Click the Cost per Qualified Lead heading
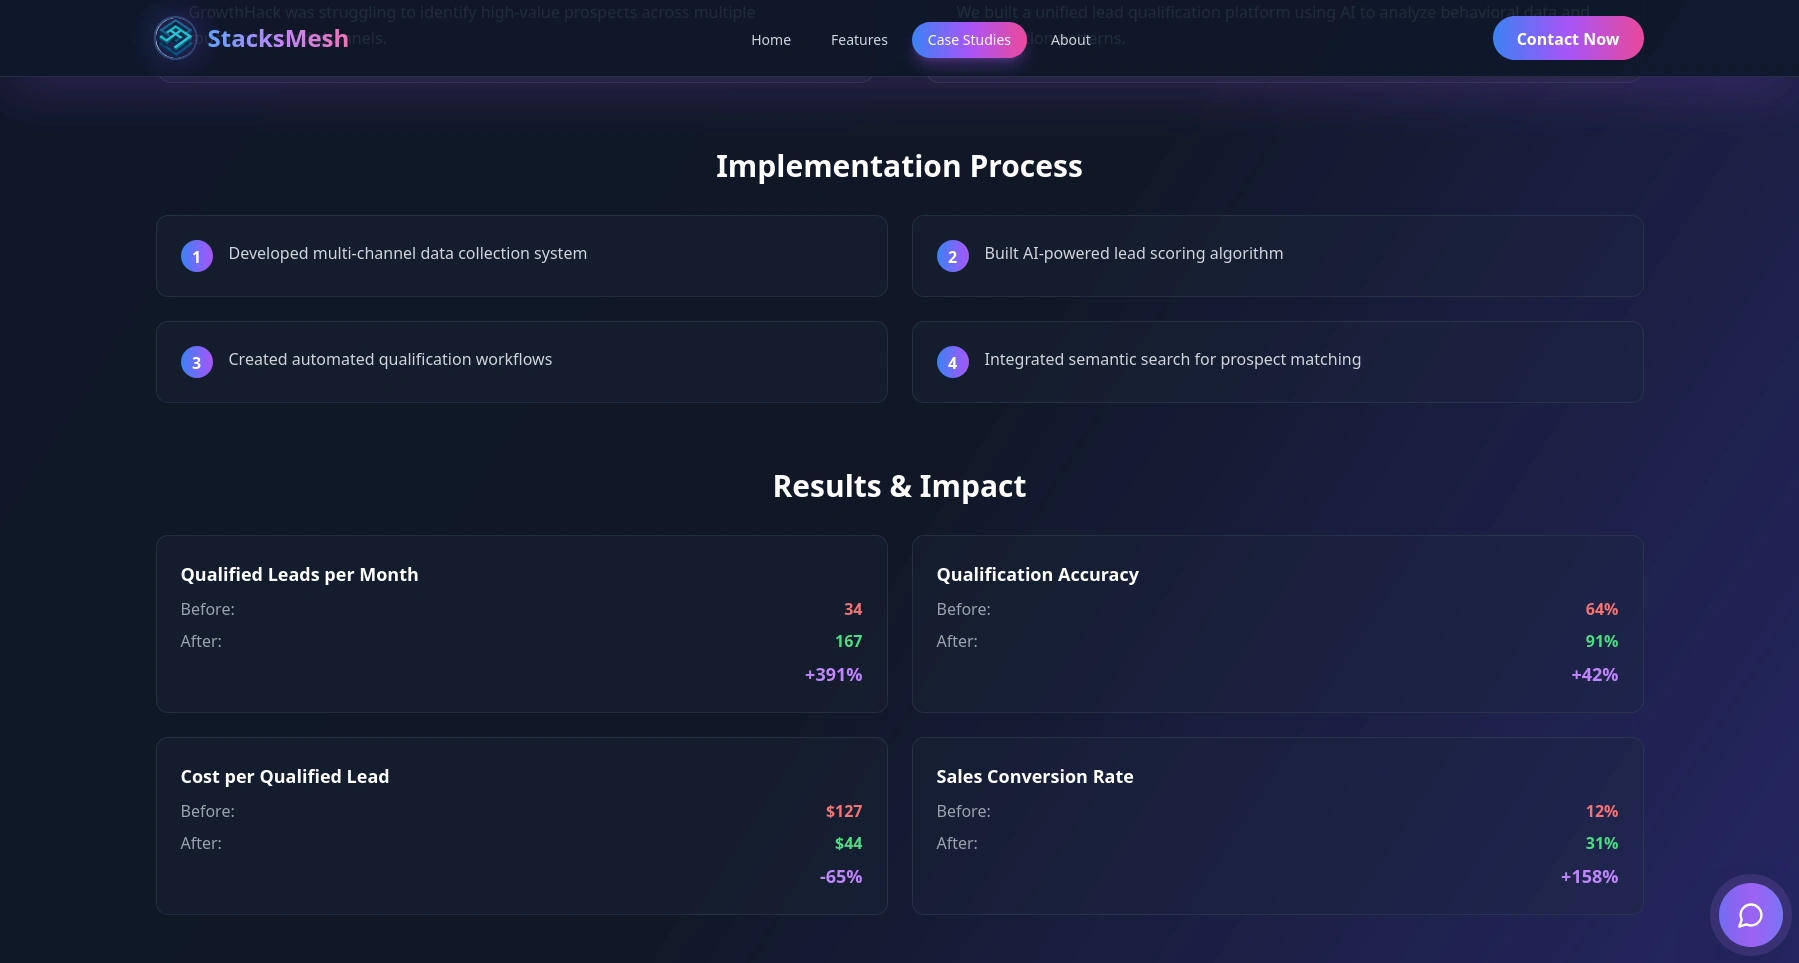1799x963 pixels. [285, 777]
